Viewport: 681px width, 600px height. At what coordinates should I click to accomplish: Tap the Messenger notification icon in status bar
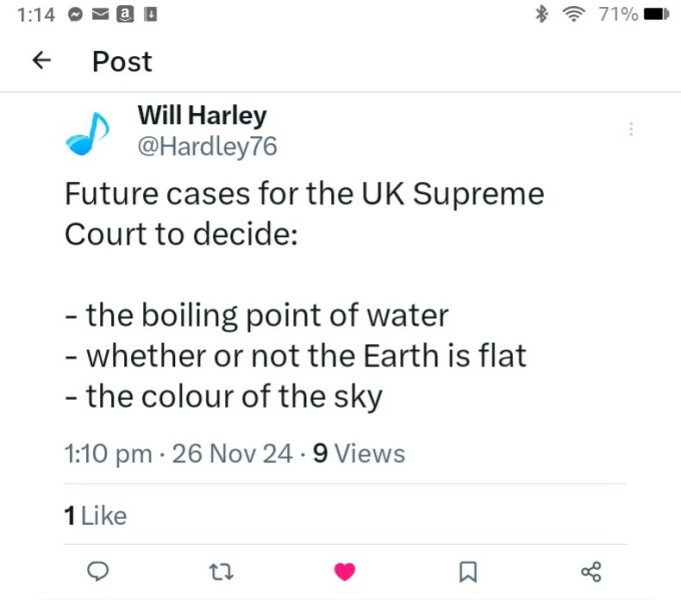pos(75,14)
